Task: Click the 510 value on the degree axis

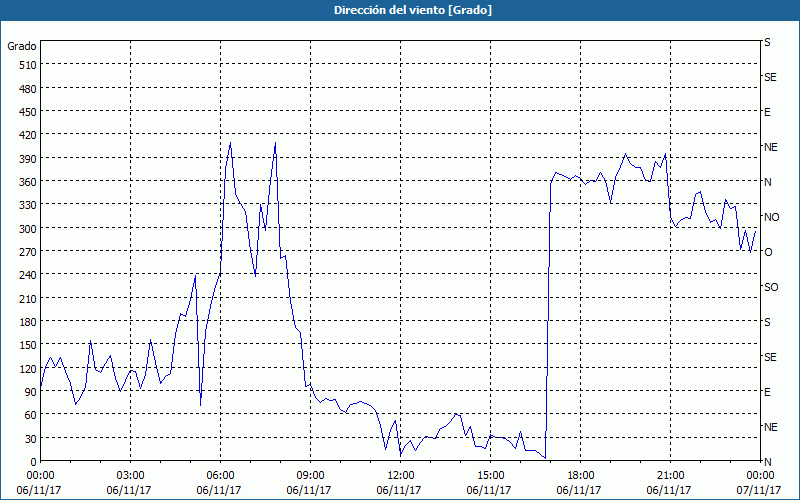Action: click(28, 65)
